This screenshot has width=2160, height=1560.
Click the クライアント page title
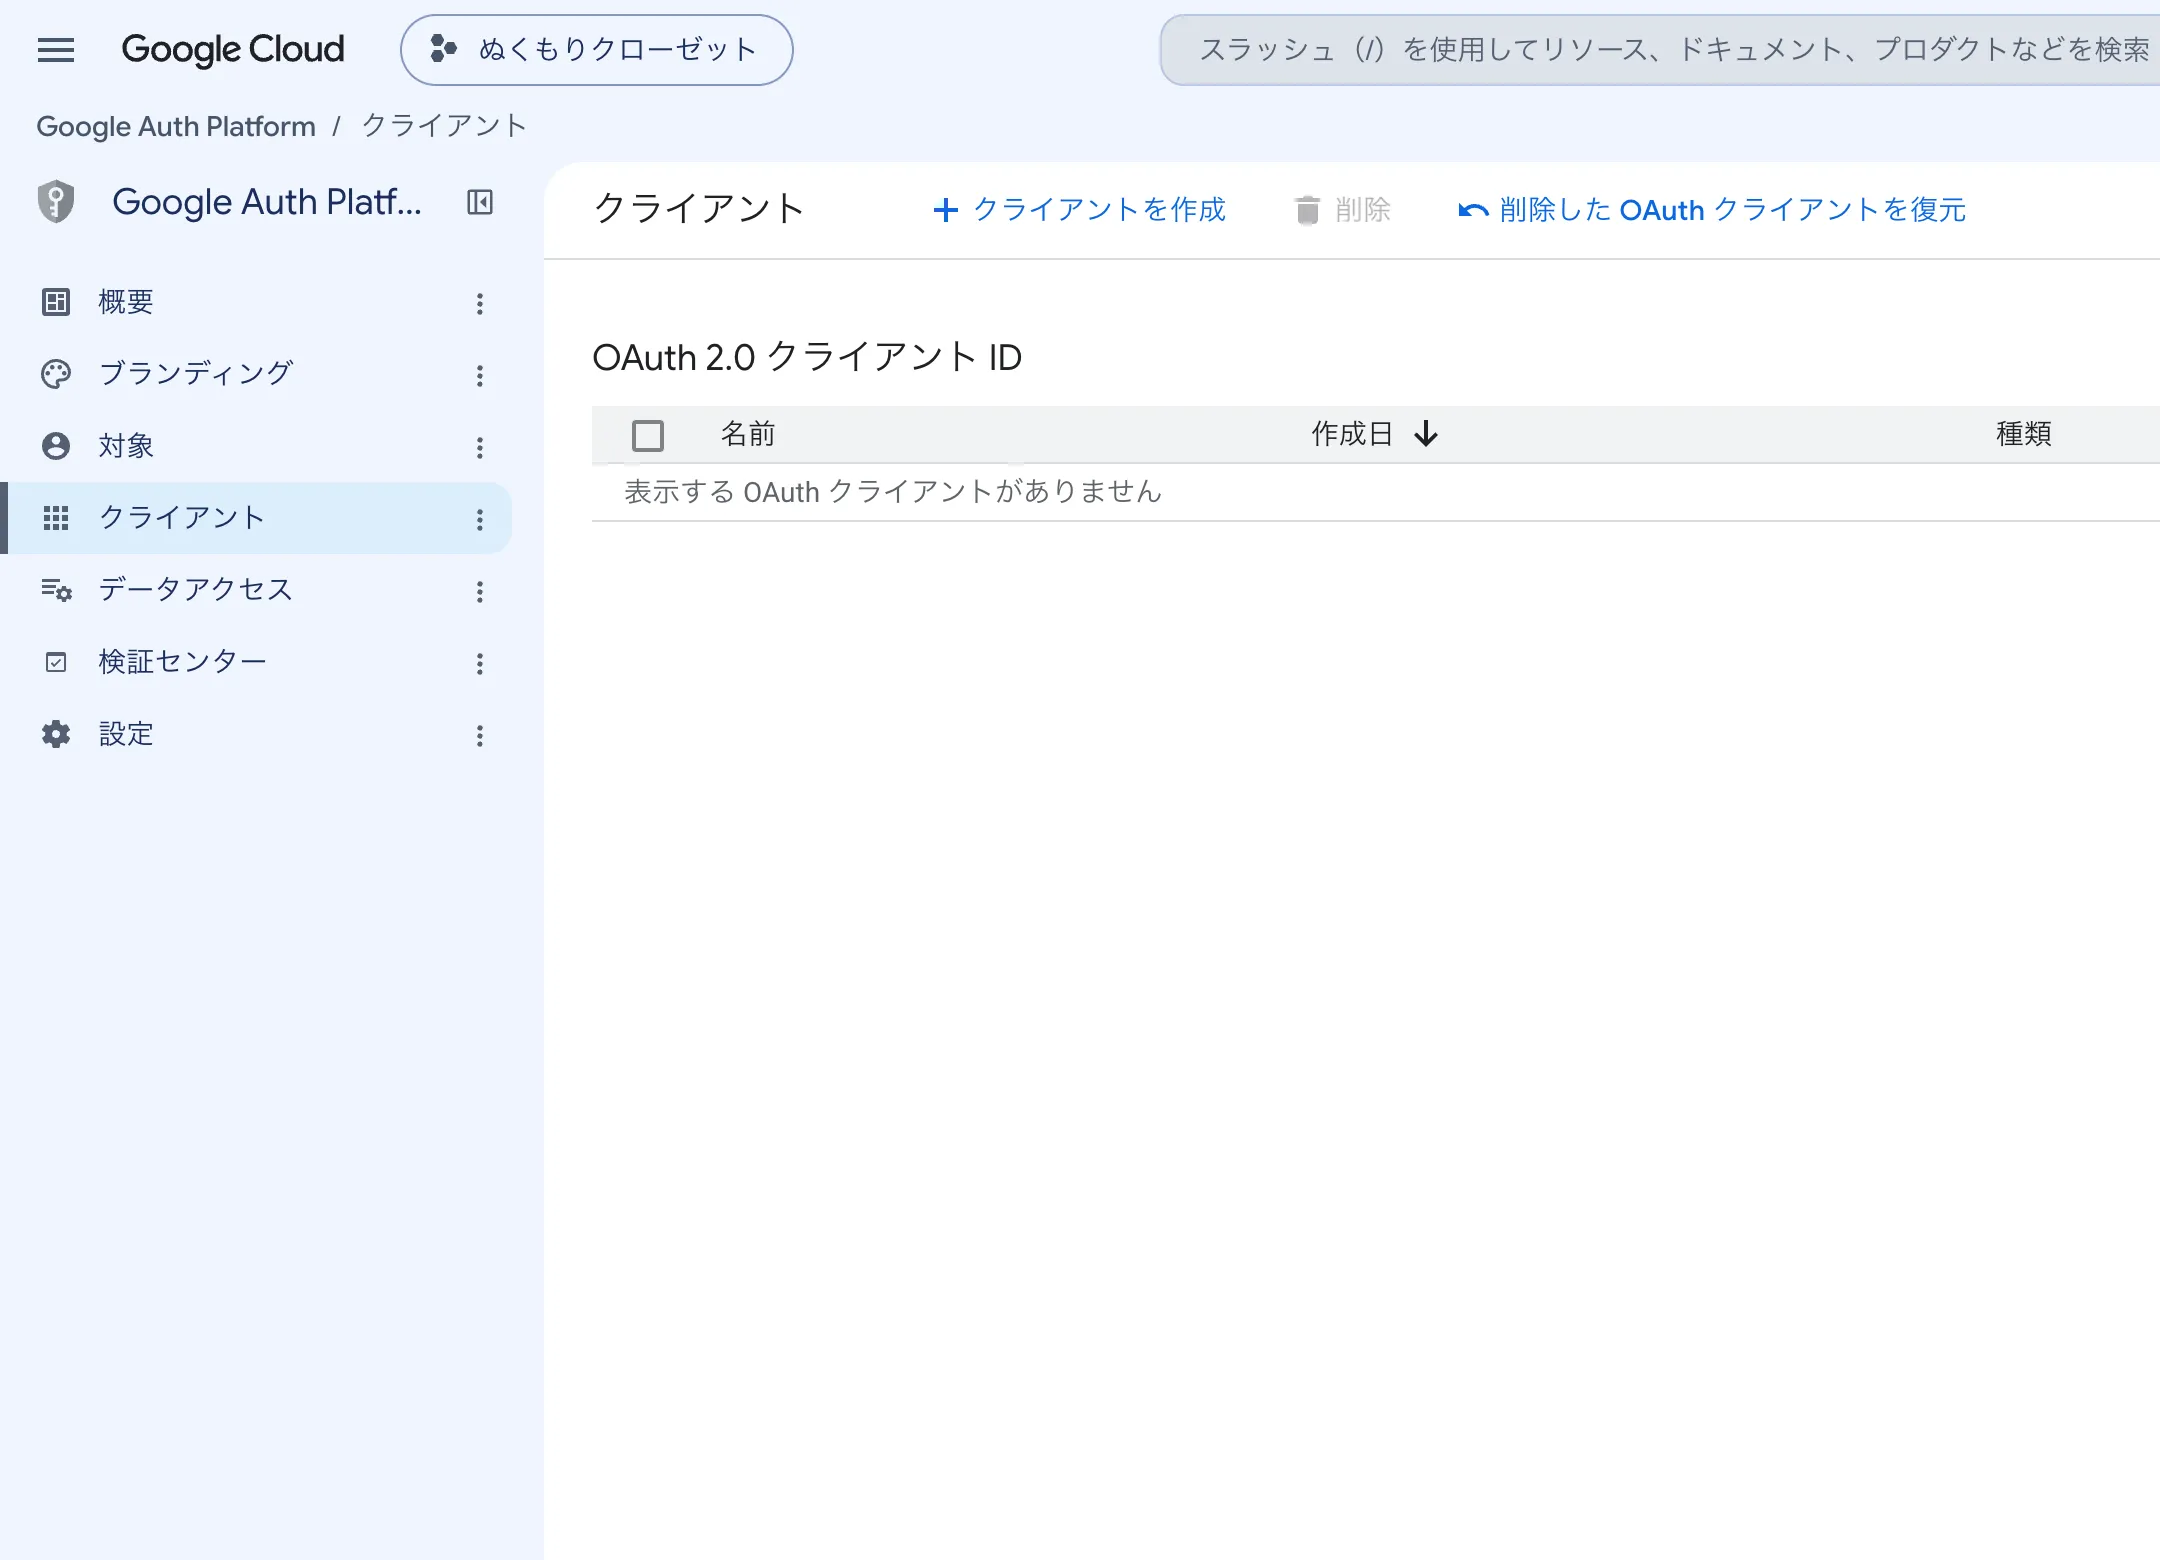[x=699, y=209]
